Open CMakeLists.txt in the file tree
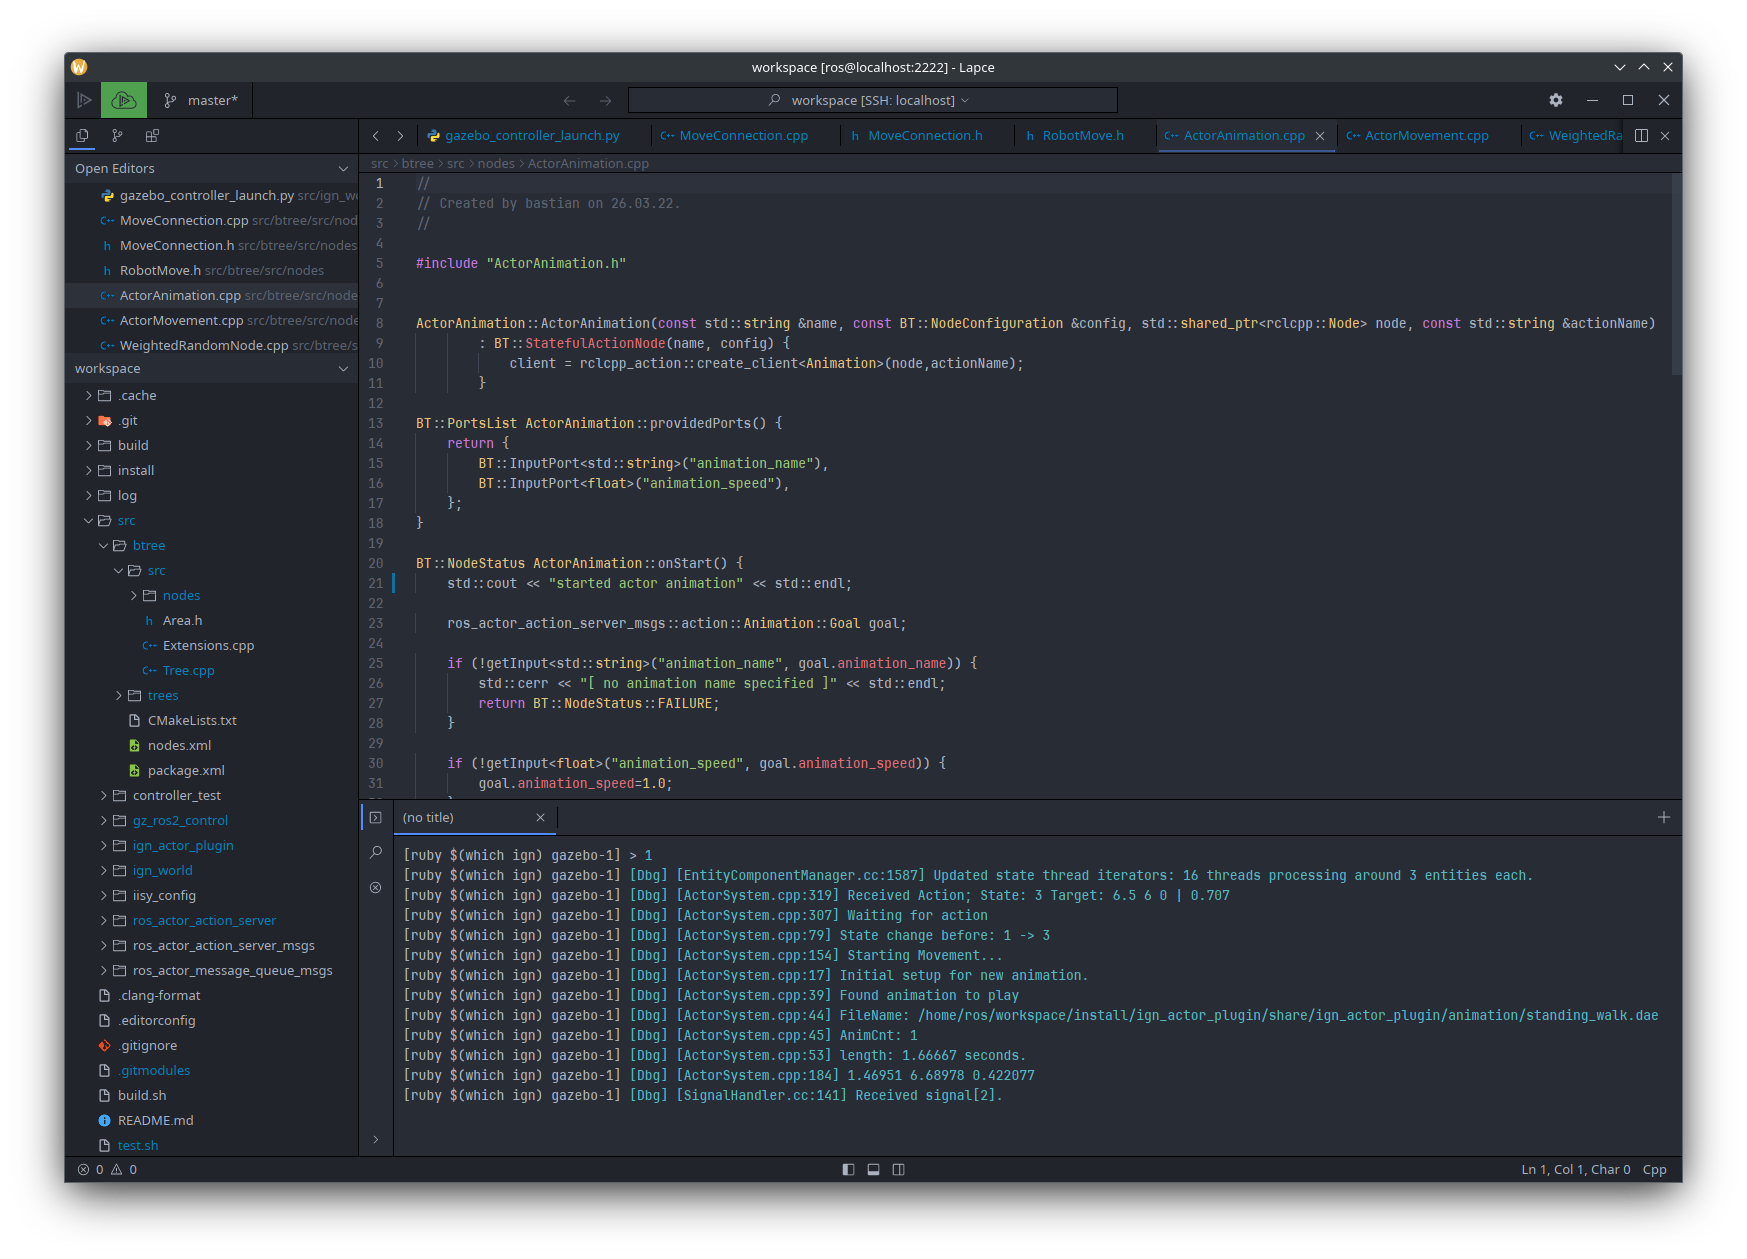1747x1259 pixels. [192, 721]
